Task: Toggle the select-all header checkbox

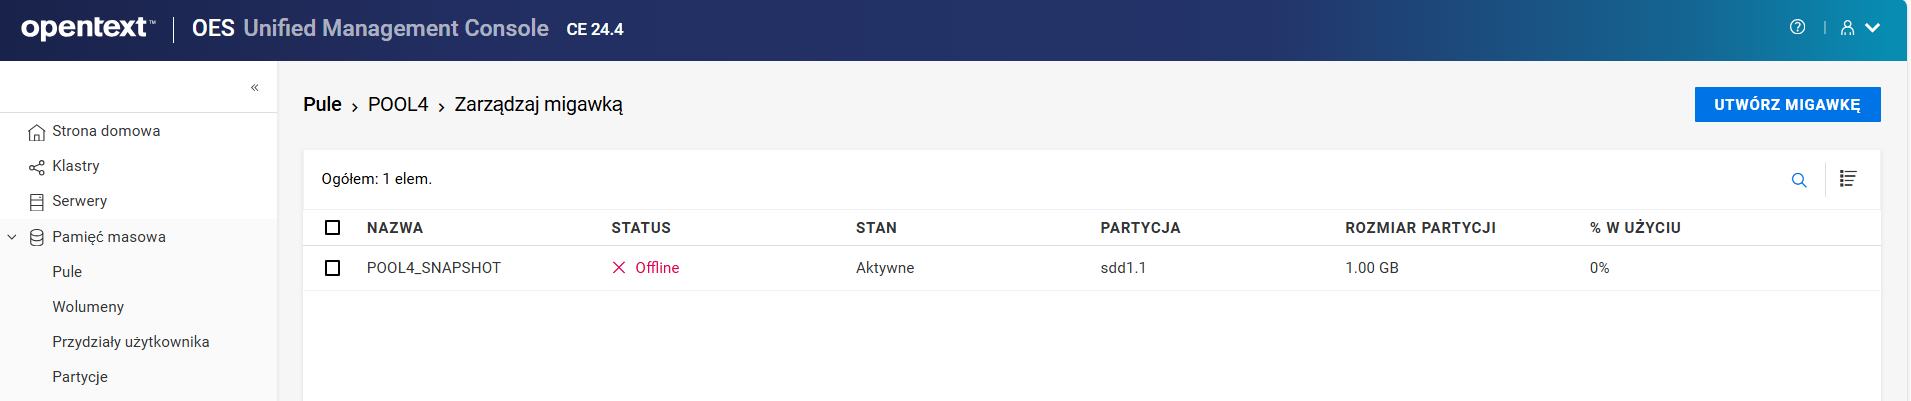Action: tap(333, 228)
